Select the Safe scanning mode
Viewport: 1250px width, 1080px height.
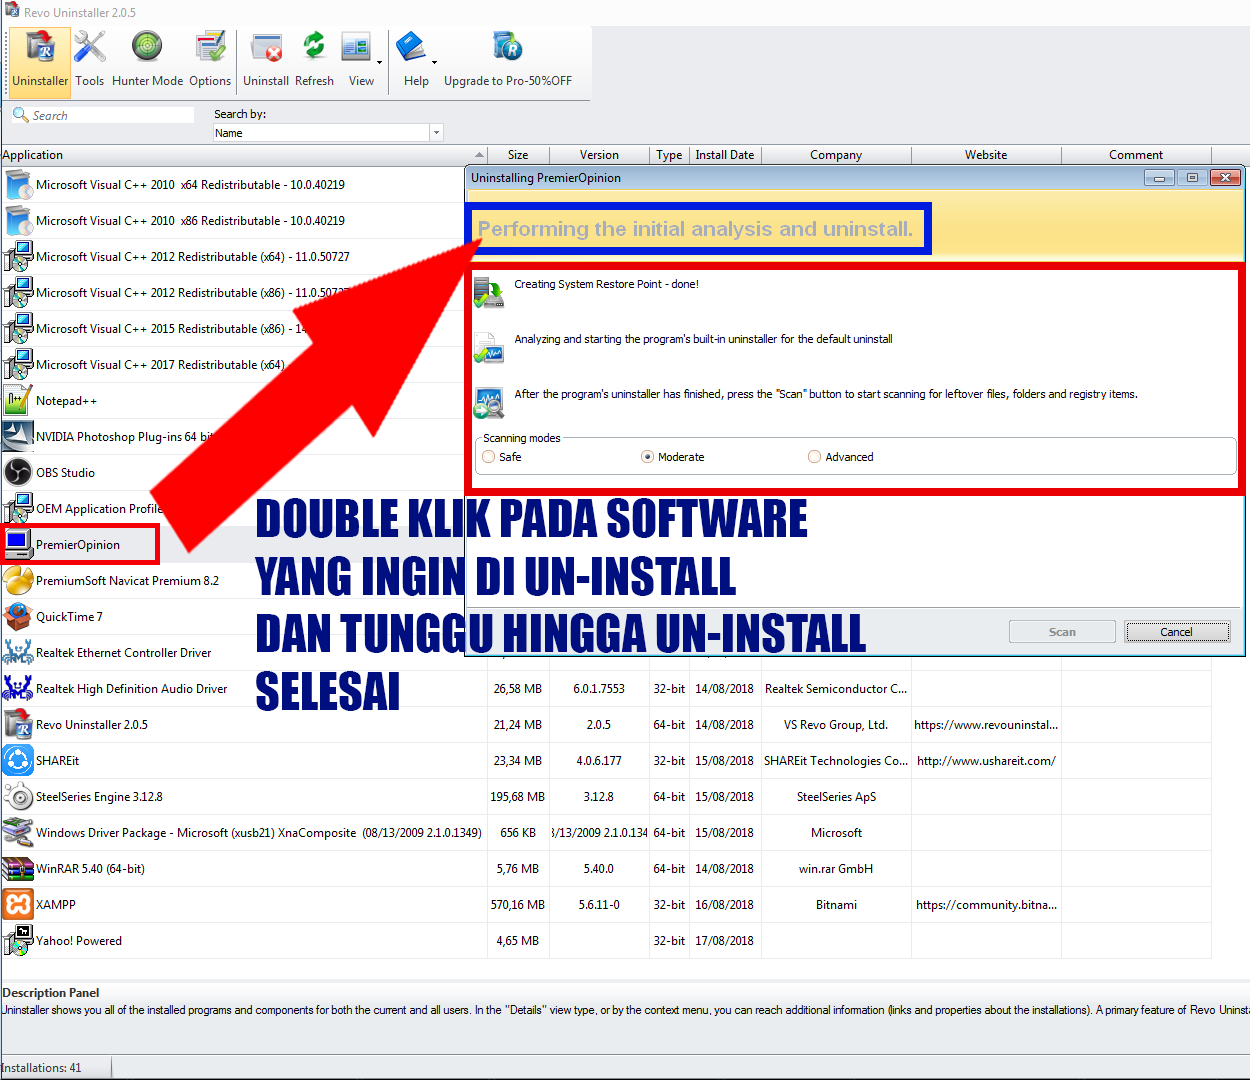[489, 457]
